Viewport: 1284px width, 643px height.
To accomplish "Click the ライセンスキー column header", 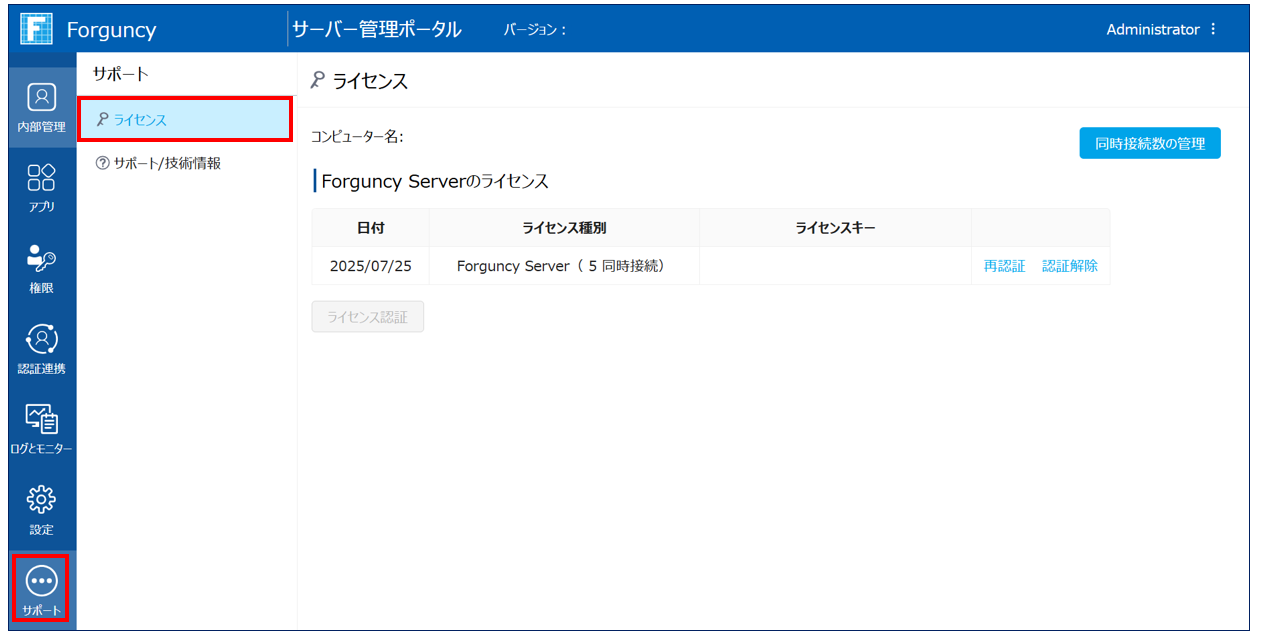I will pyautogui.click(x=835, y=228).
